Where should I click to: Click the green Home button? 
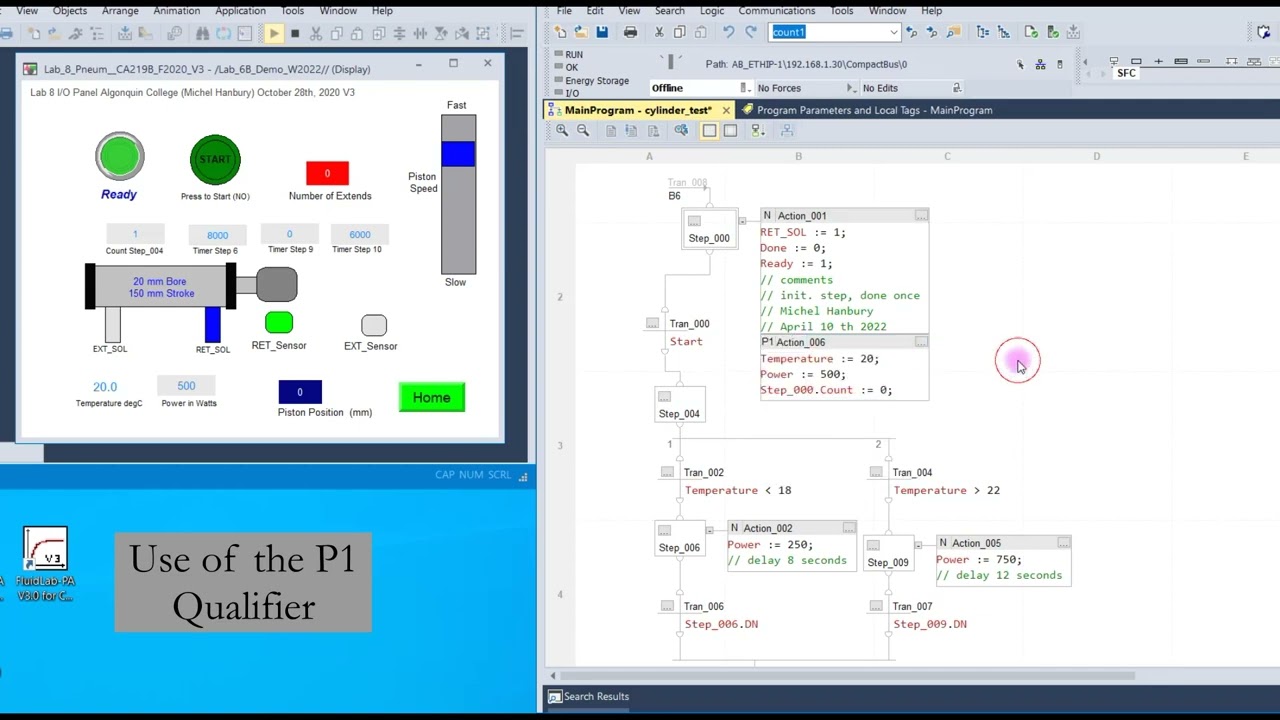click(432, 397)
